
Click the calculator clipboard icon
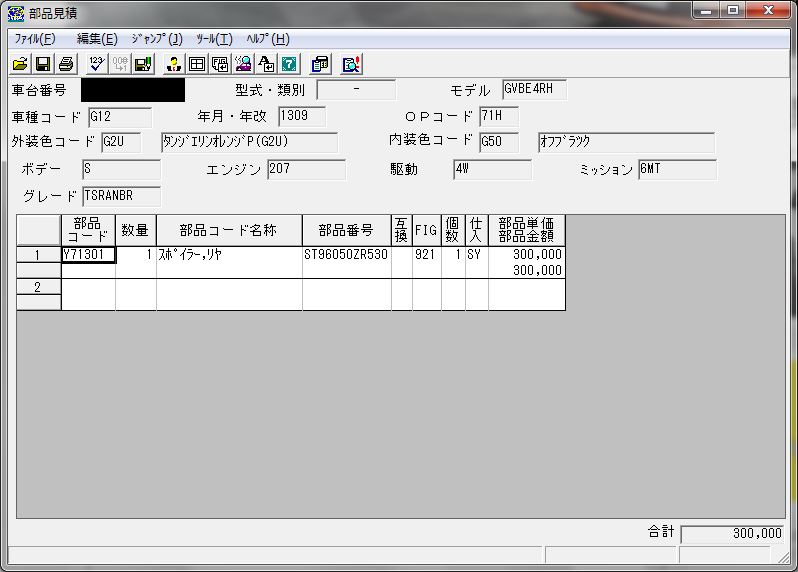pos(320,64)
